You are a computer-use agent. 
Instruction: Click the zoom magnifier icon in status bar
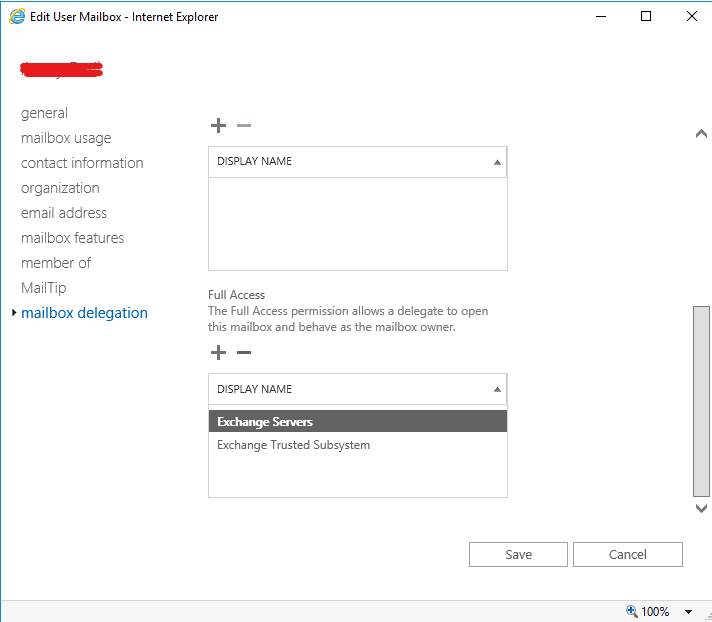[632, 611]
